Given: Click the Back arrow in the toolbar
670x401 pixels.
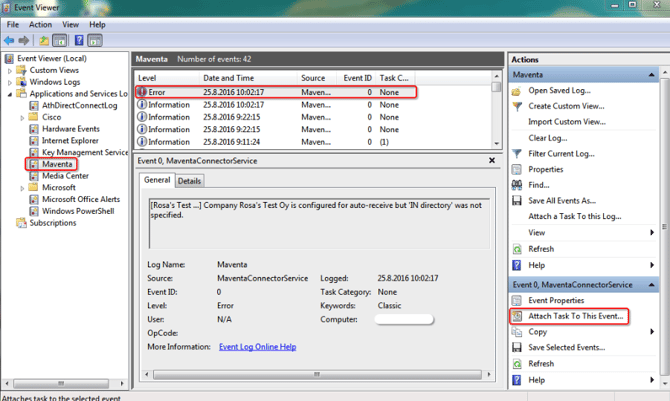Looking at the screenshot, I should pos(9,41).
